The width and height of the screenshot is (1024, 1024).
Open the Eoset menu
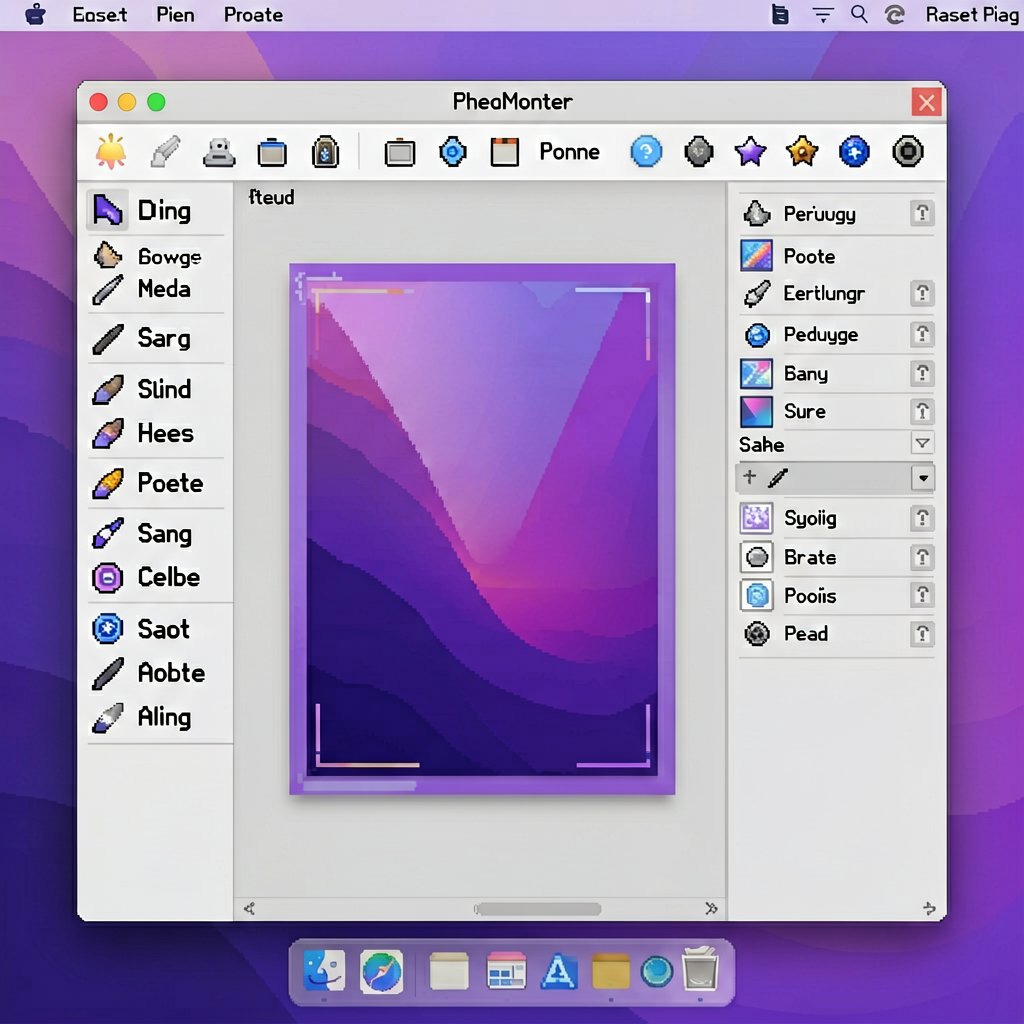pyautogui.click(x=100, y=15)
